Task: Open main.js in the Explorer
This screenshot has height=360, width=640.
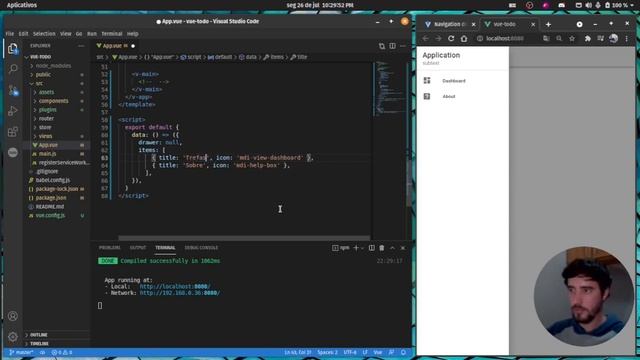Action: [48, 154]
